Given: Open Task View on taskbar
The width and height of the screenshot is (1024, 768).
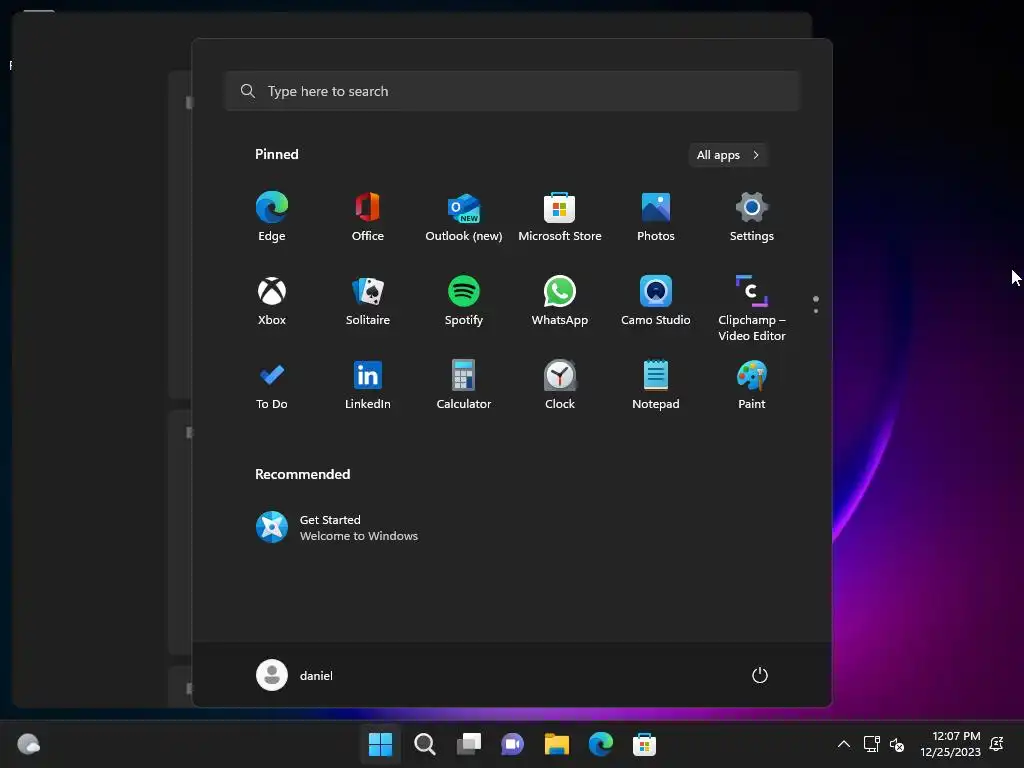Looking at the screenshot, I should (x=469, y=744).
